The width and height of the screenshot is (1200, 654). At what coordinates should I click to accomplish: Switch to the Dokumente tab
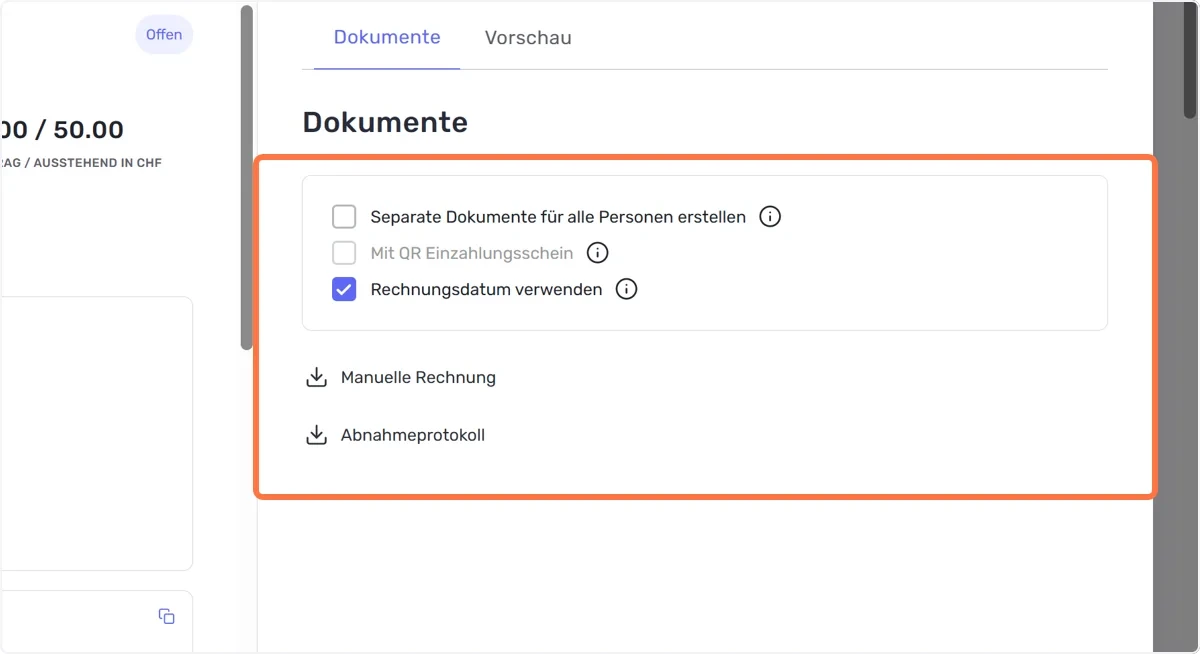click(x=387, y=37)
